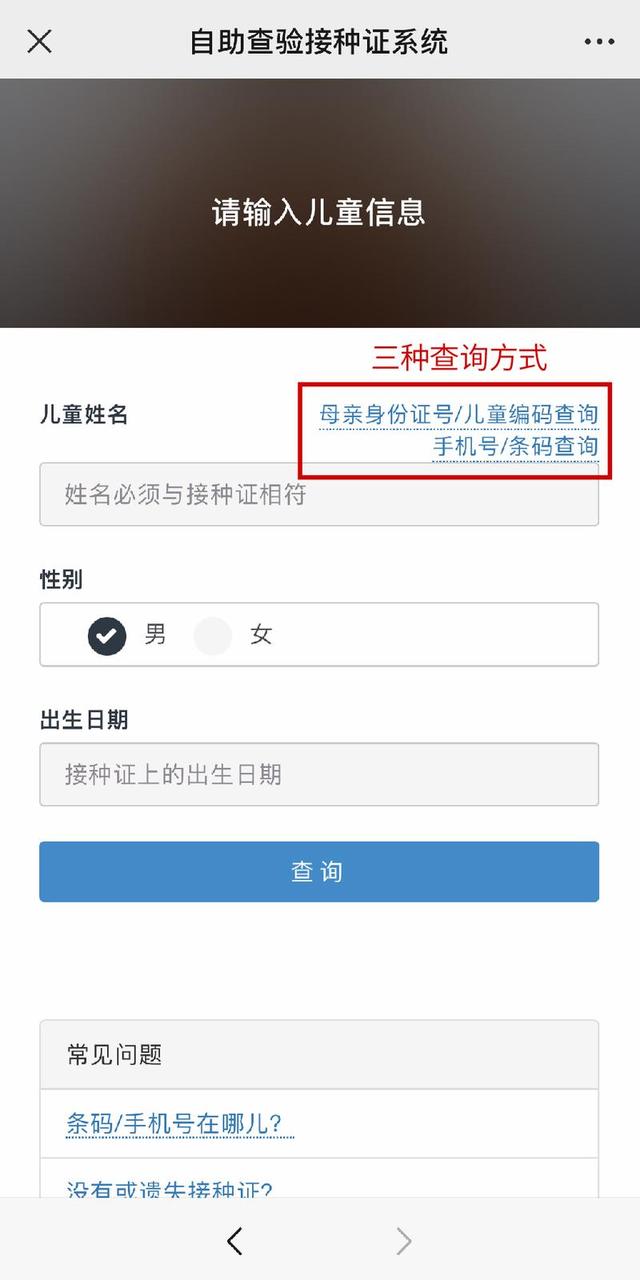
Task: Tap the bottom forward arrow icon
Action: 404,1241
